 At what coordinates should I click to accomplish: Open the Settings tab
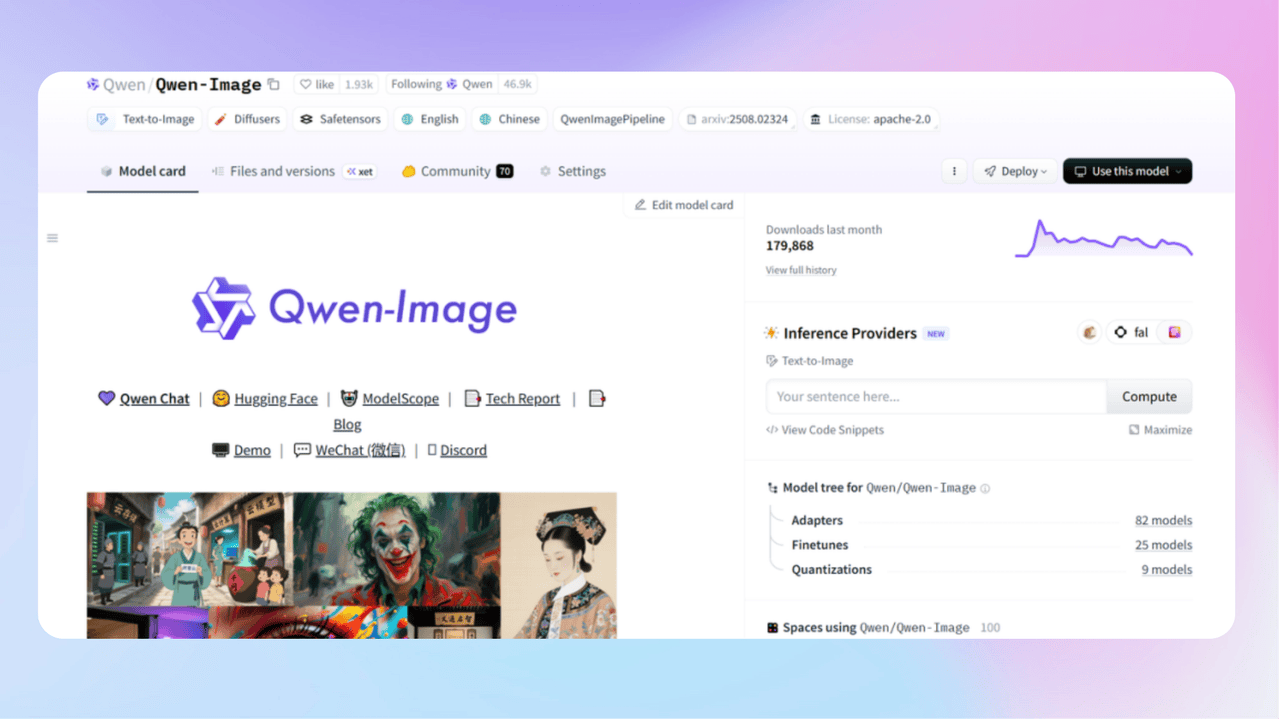pyautogui.click(x=573, y=171)
